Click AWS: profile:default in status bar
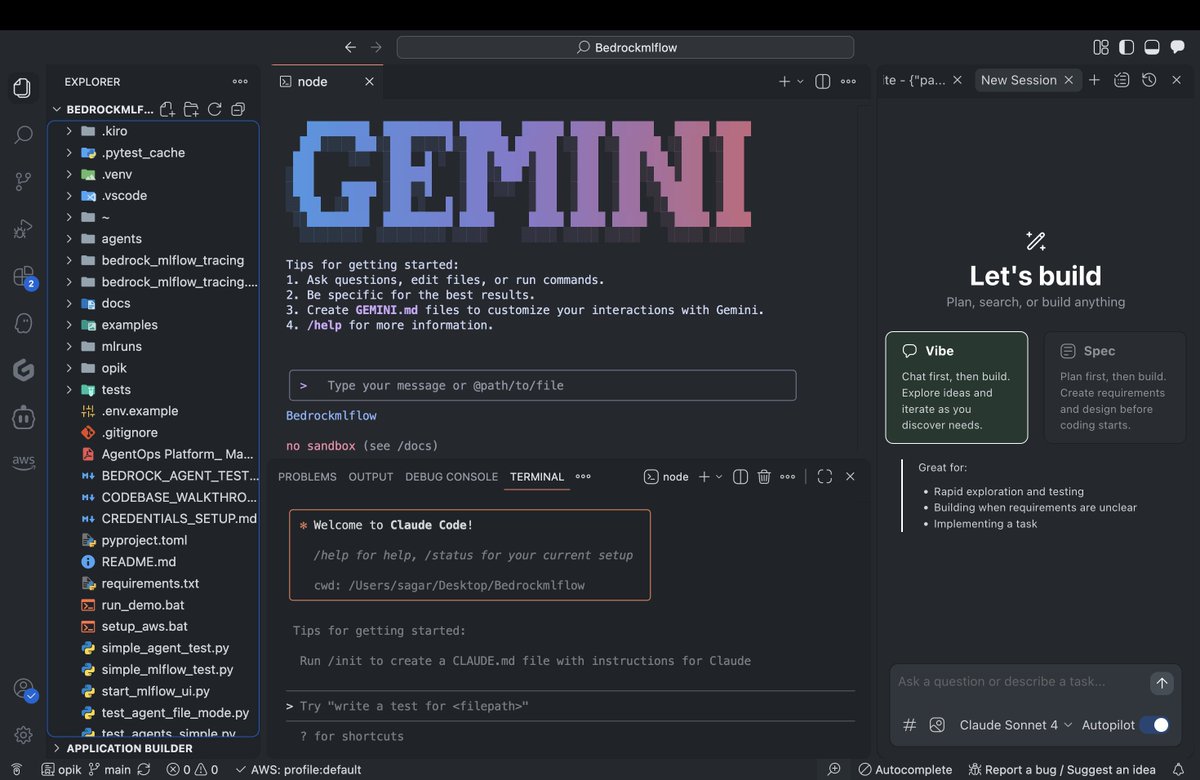The image size is (1200, 780). (x=298, y=770)
